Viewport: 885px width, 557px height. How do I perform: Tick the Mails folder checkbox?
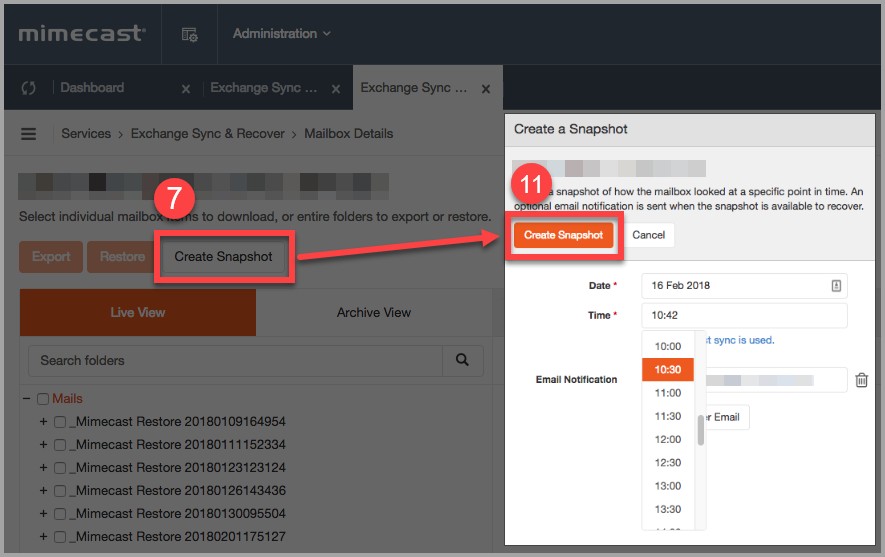click(x=43, y=399)
